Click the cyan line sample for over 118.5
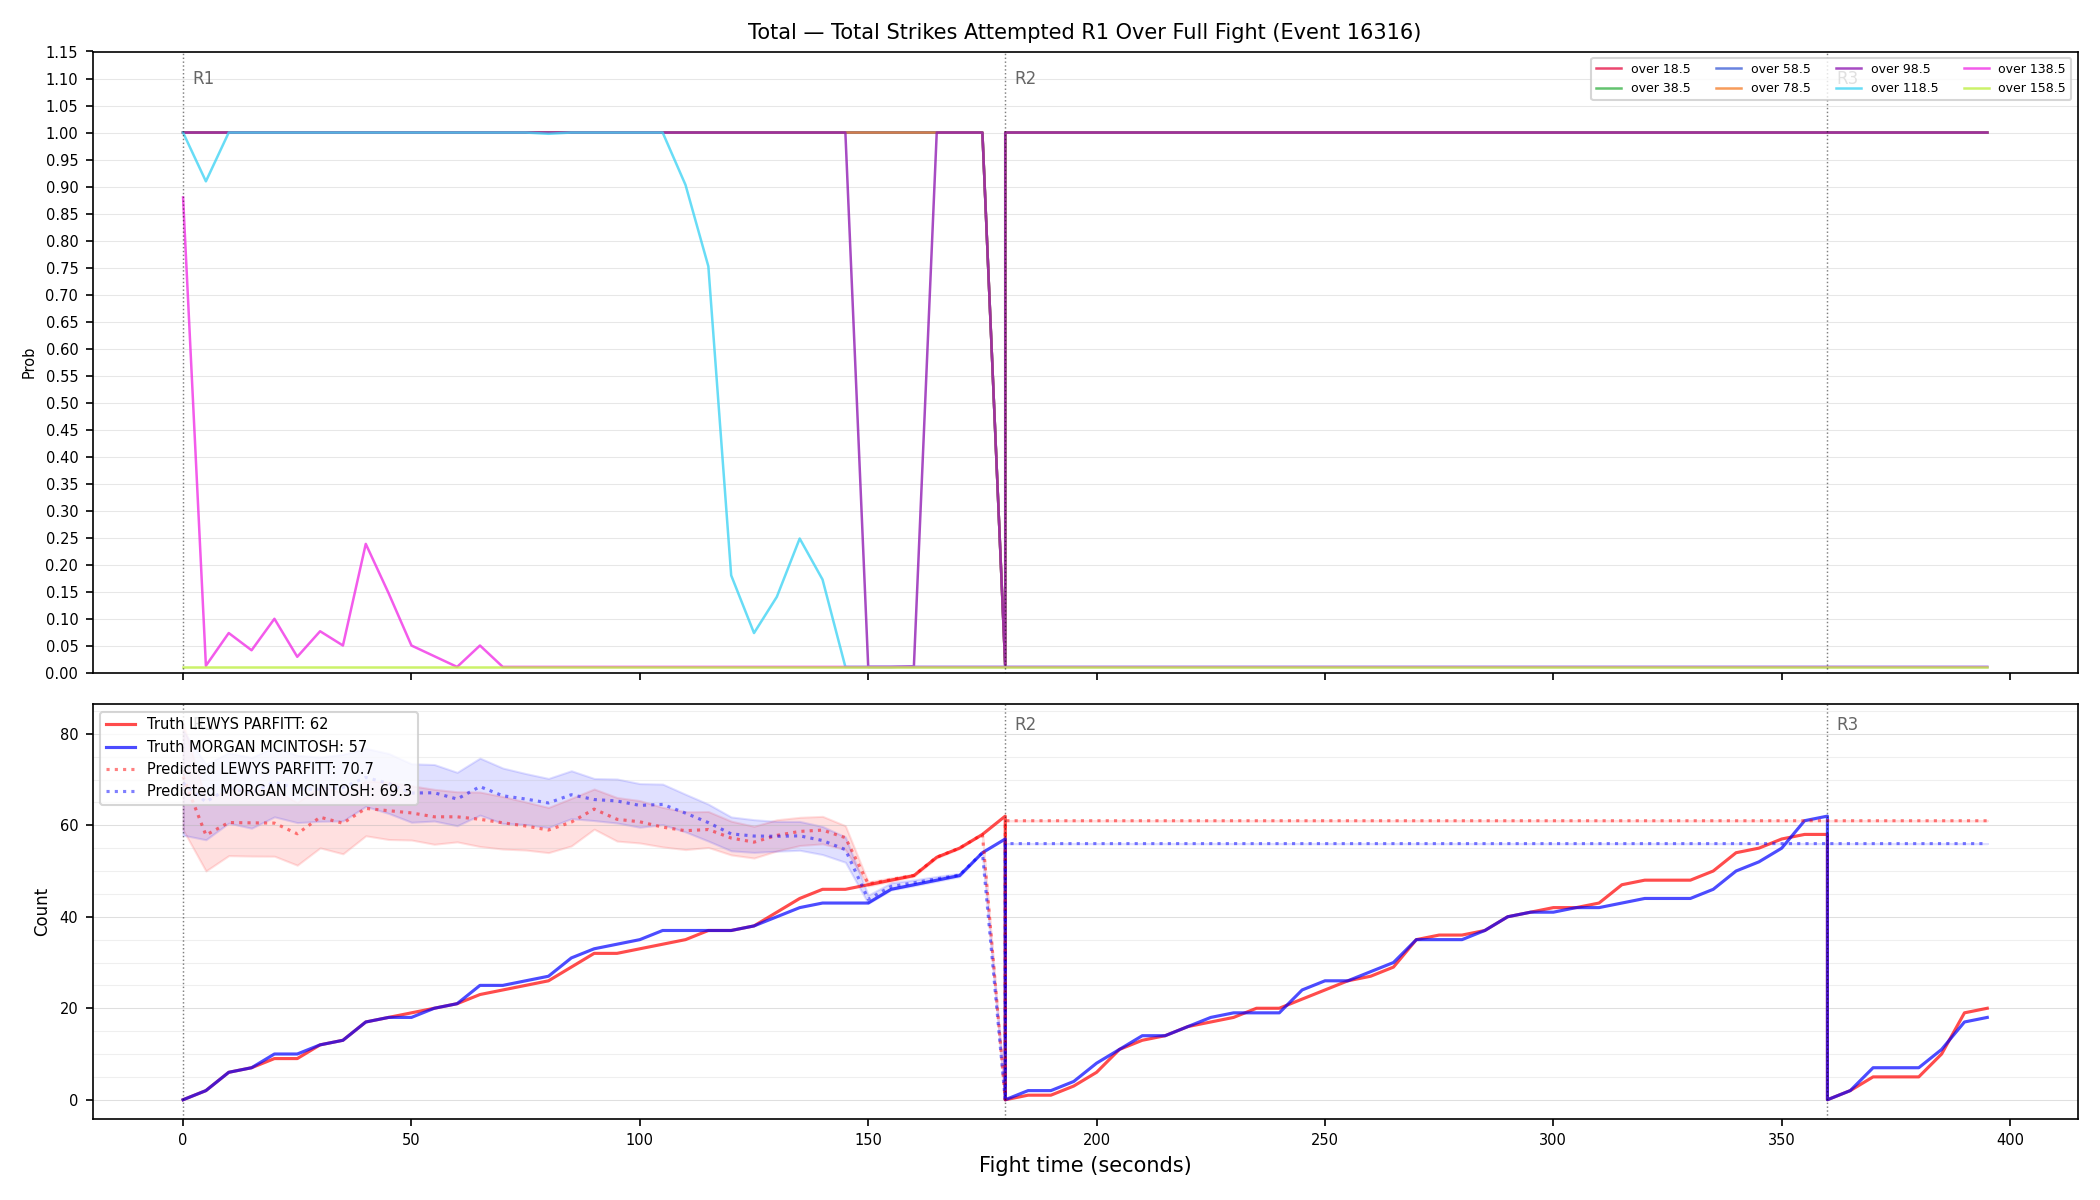 pyautogui.click(x=1850, y=88)
